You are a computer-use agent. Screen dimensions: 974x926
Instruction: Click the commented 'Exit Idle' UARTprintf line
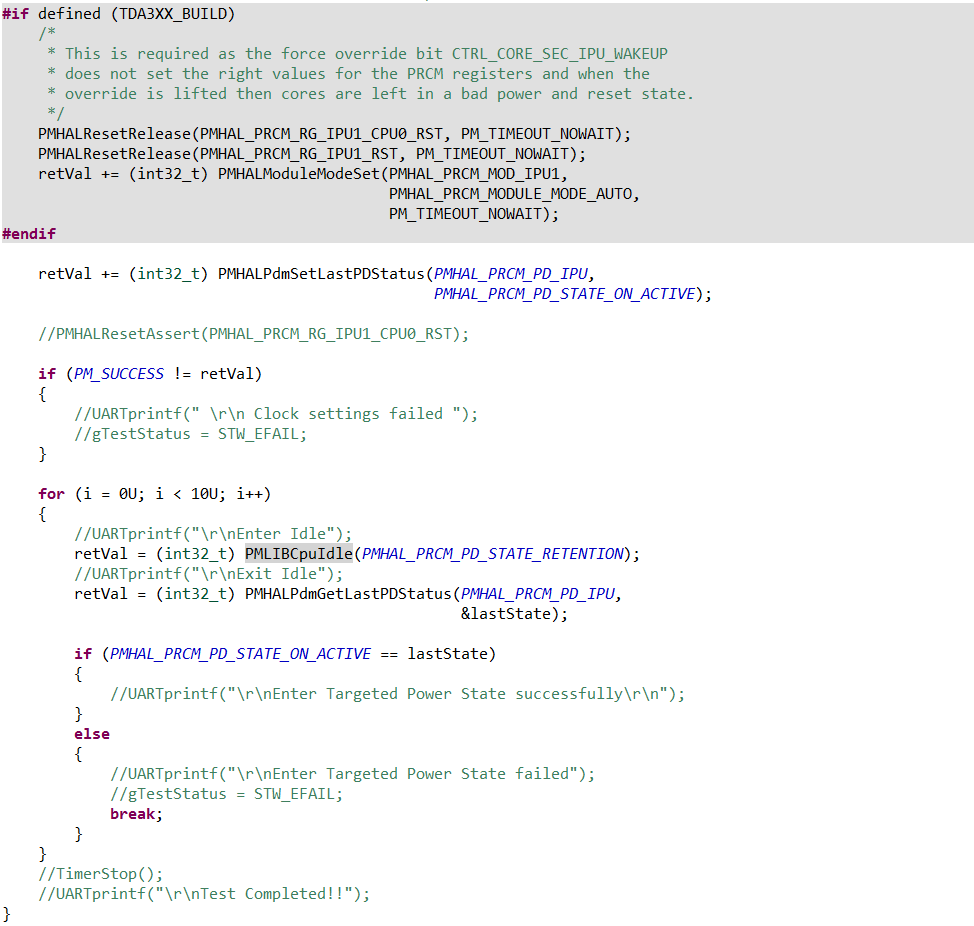click(x=209, y=573)
